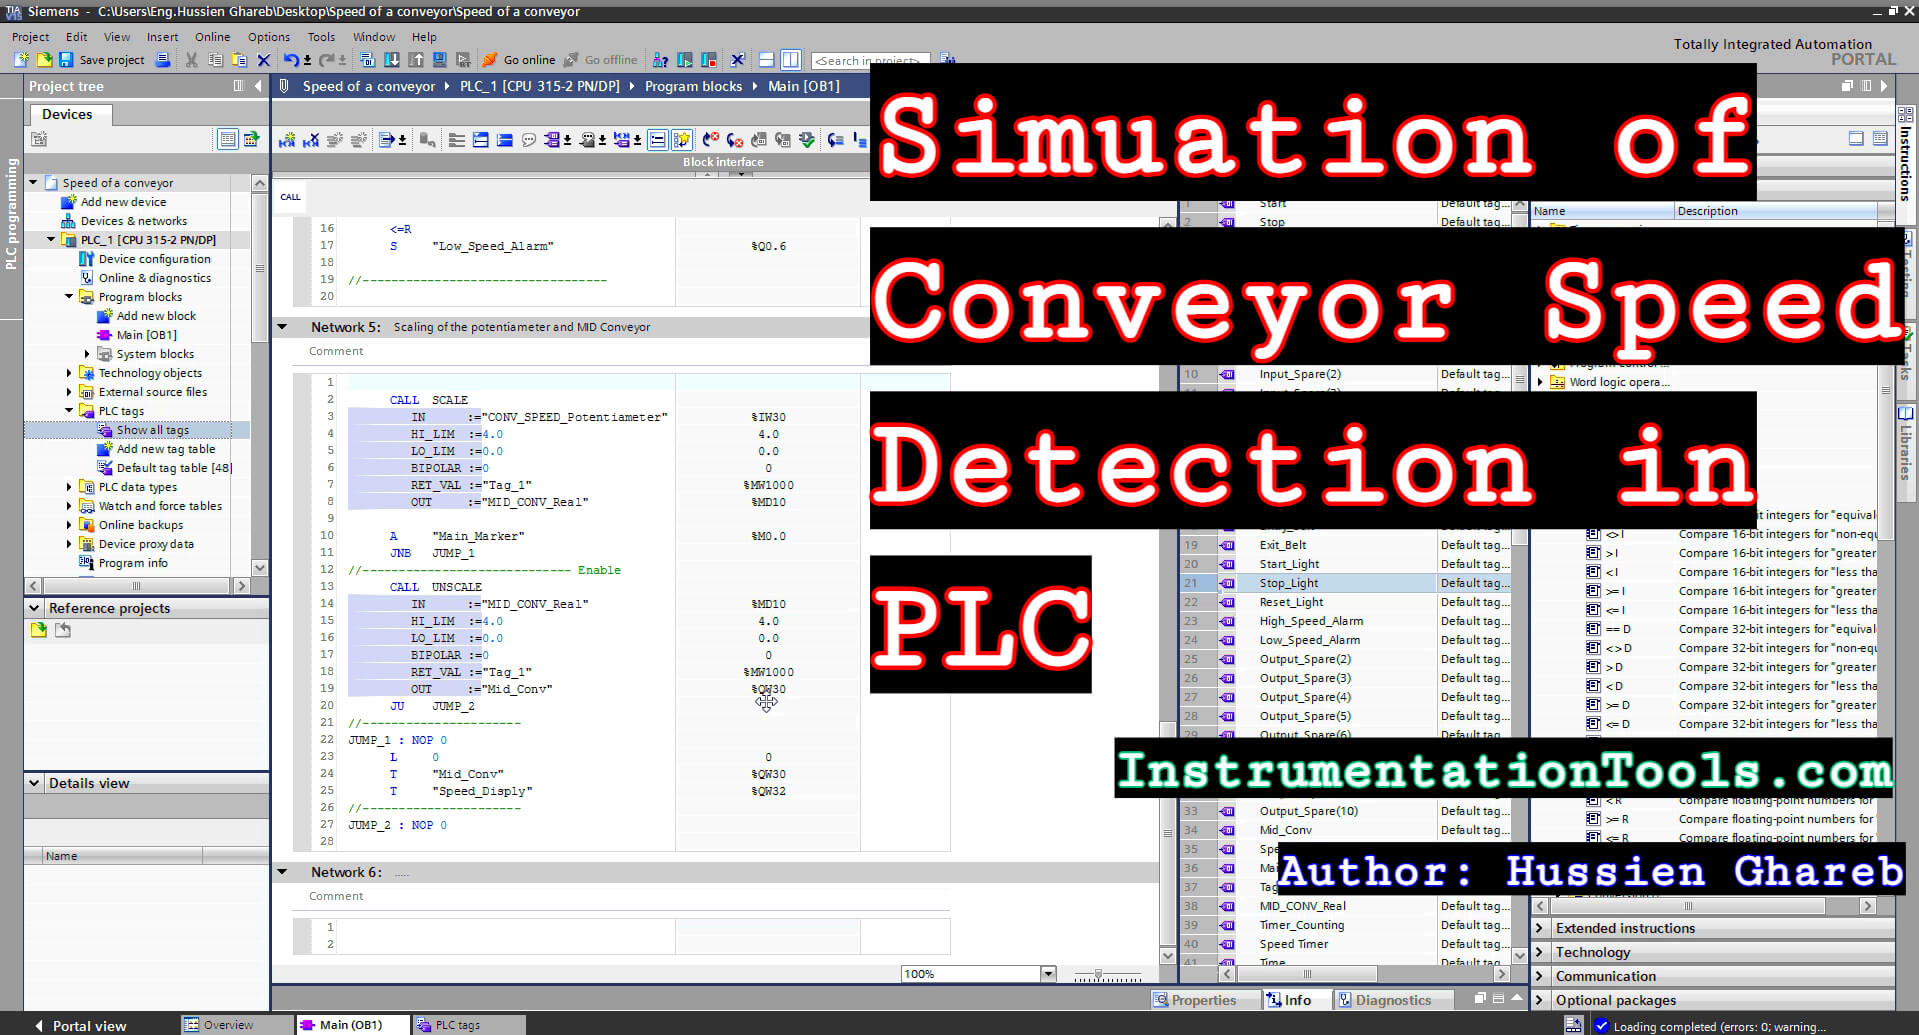Screen dimensions: 1919x1035
Task: Toggle the favorites star display in editor
Action: (x=683, y=140)
